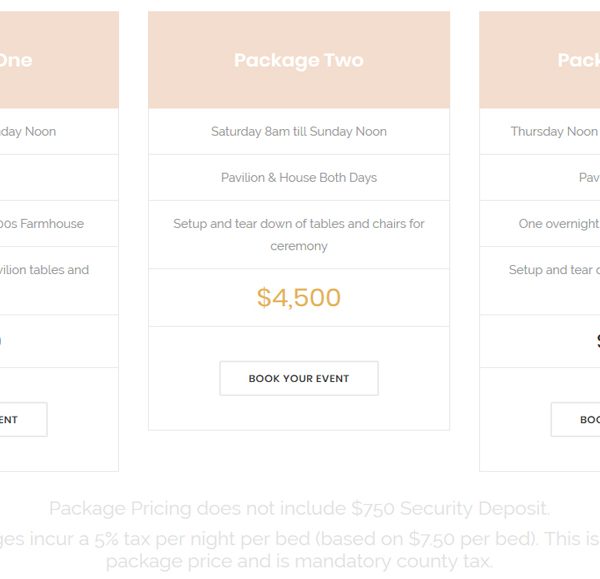Screen dimensions: 600x579
Task: Click the 5% tax per night per bed line
Action: [300, 539]
